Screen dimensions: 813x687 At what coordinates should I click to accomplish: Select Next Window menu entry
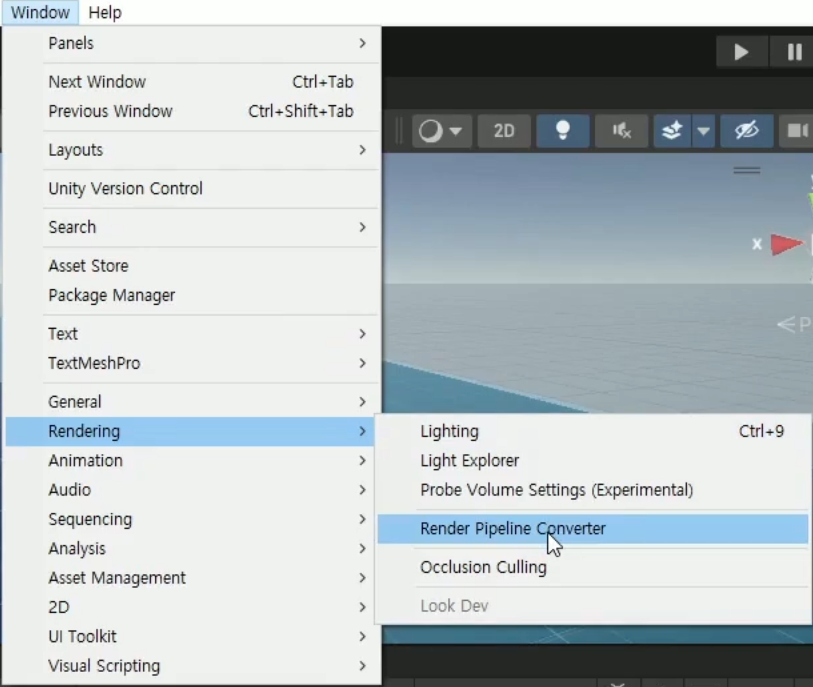coord(193,82)
